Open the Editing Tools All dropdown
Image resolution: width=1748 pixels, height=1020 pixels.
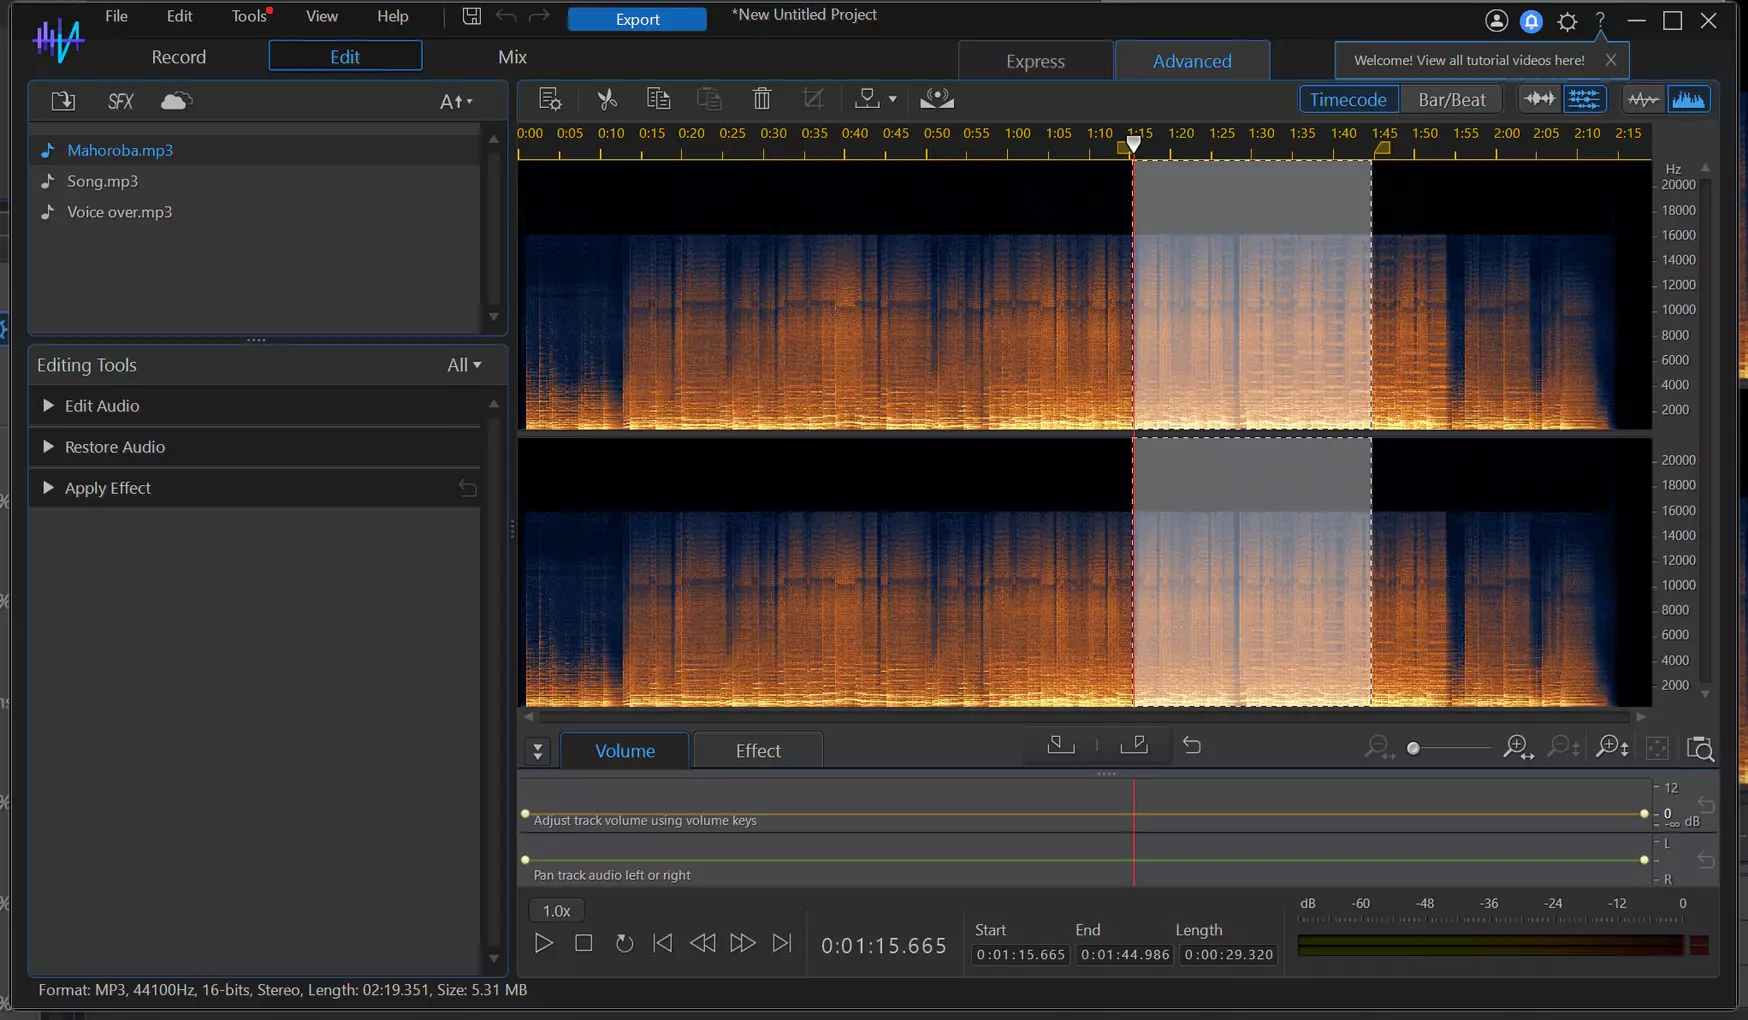coord(464,365)
